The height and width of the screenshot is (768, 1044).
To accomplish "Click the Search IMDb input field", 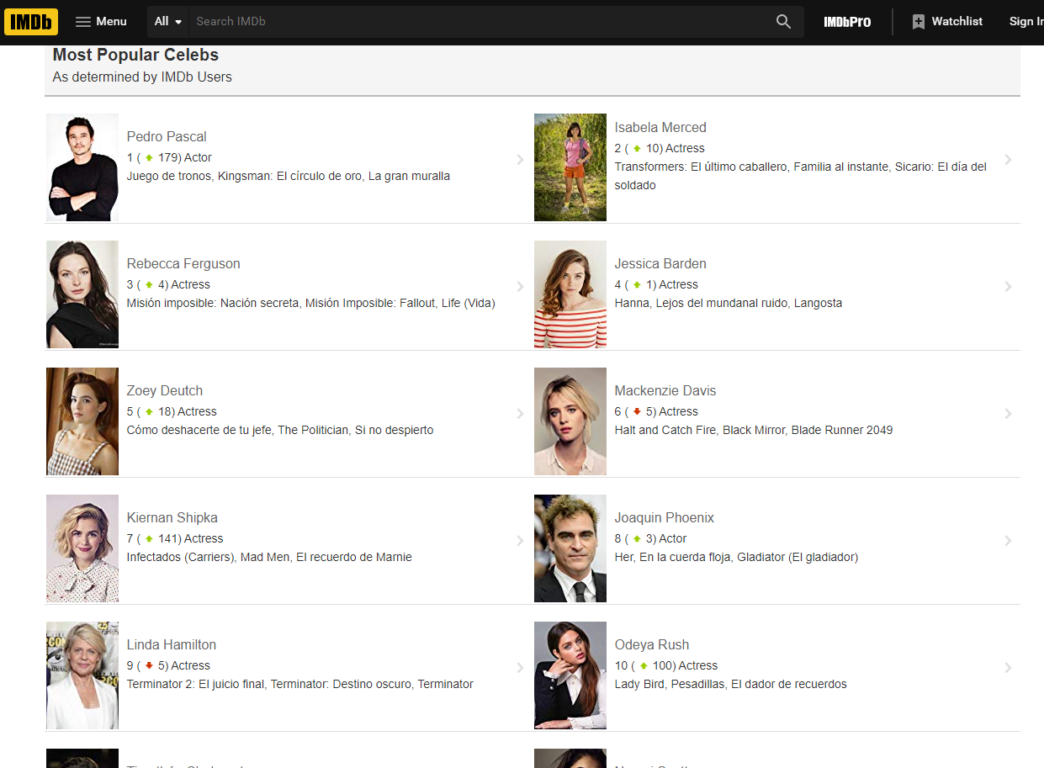I will 480,22.
